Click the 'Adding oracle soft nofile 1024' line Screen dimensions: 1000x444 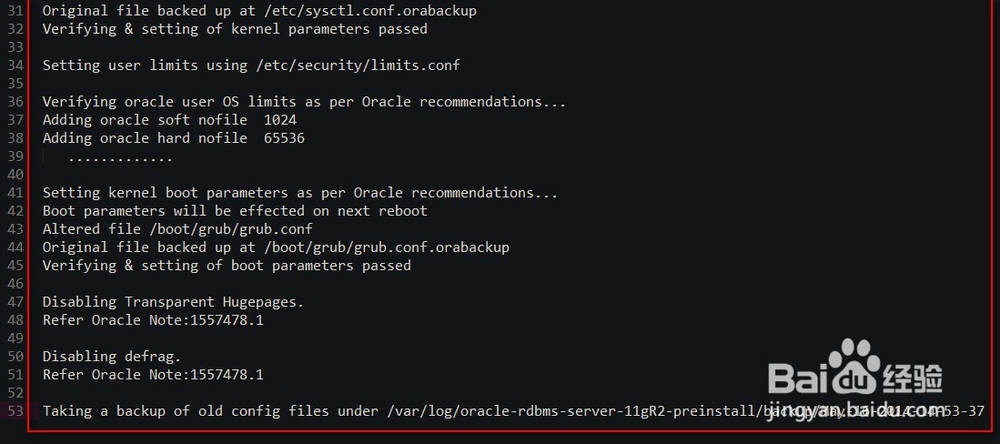point(170,120)
